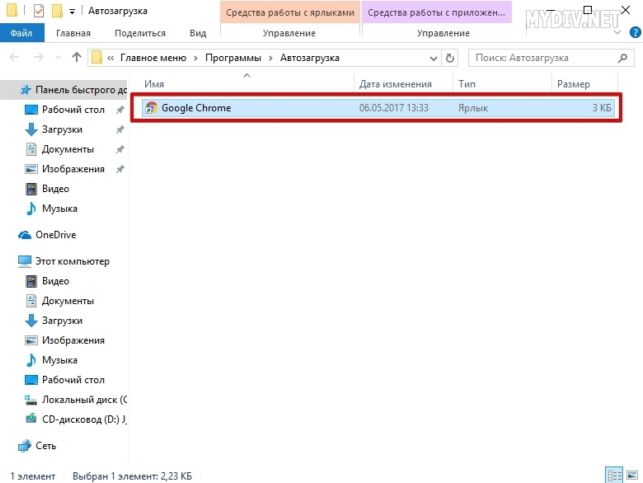Open pinned Рабочий стол under quick access
Viewport: 643px width, 483px height.
pyautogui.click(x=73, y=109)
